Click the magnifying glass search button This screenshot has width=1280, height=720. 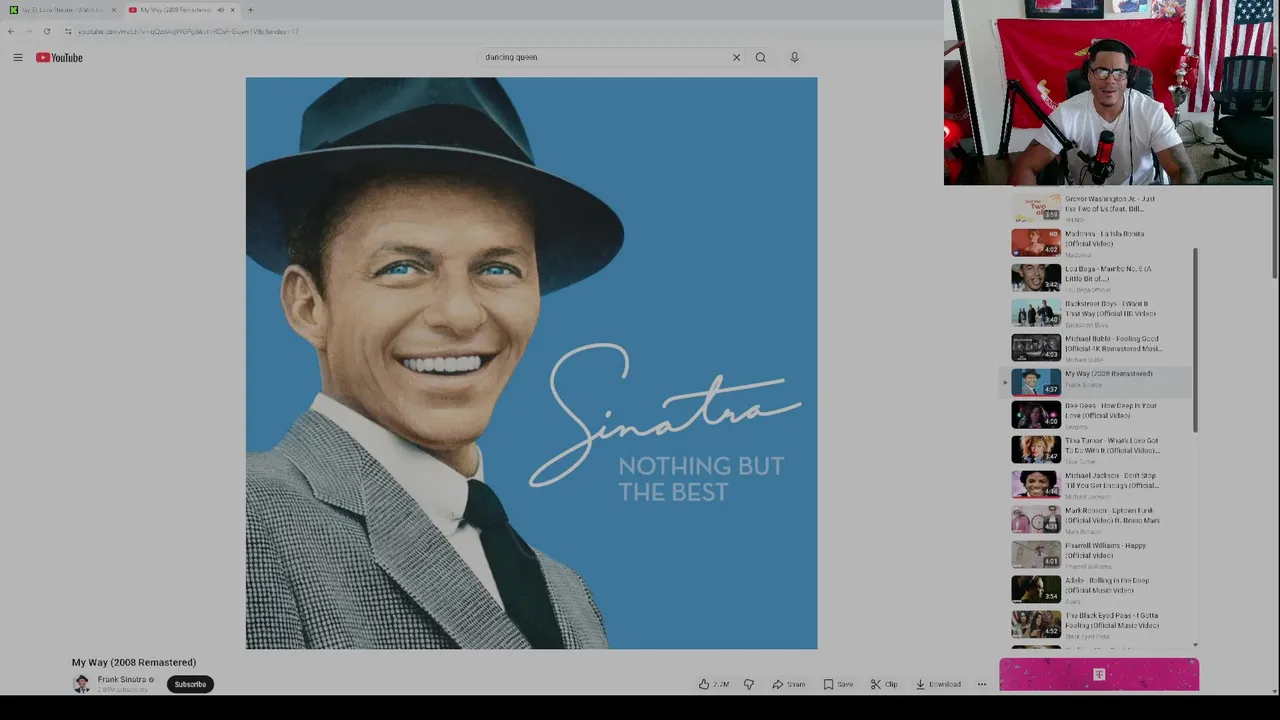(x=761, y=57)
